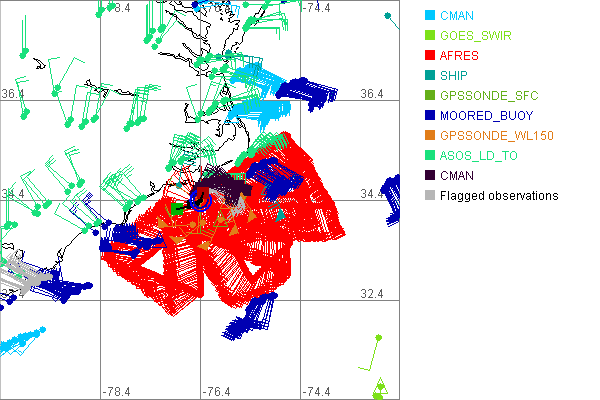Select the GPSSONDE_SFC legend color square
Viewport: 600px width, 400px height.
point(430,96)
